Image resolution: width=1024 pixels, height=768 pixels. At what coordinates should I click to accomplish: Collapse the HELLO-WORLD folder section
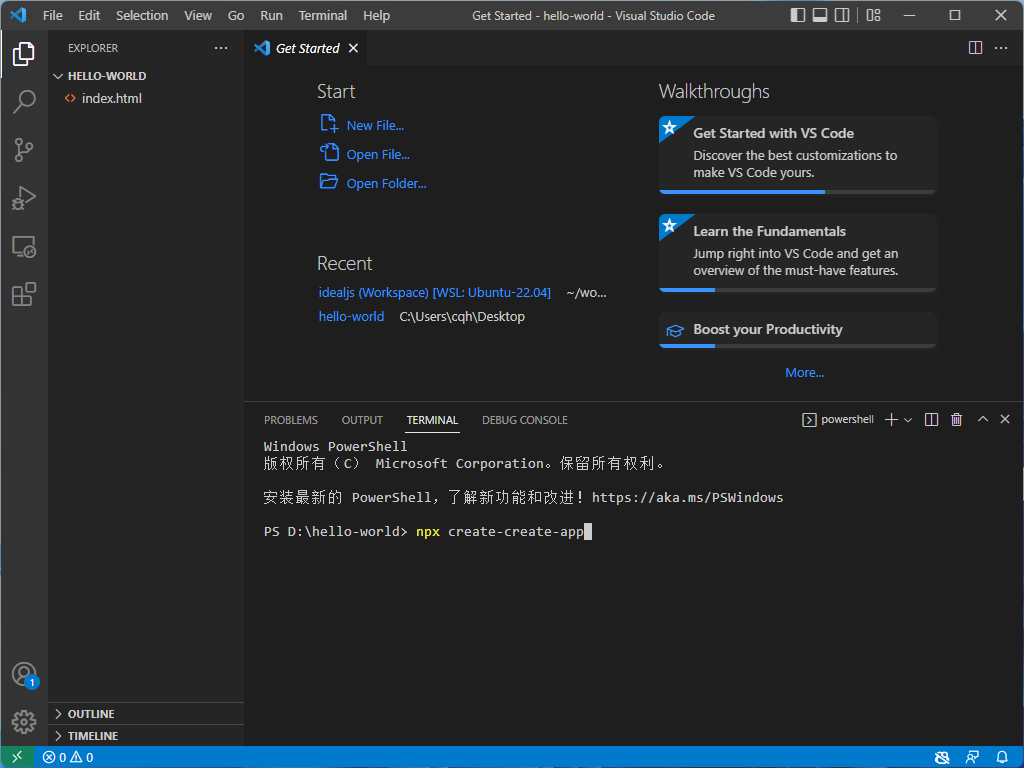[58, 76]
